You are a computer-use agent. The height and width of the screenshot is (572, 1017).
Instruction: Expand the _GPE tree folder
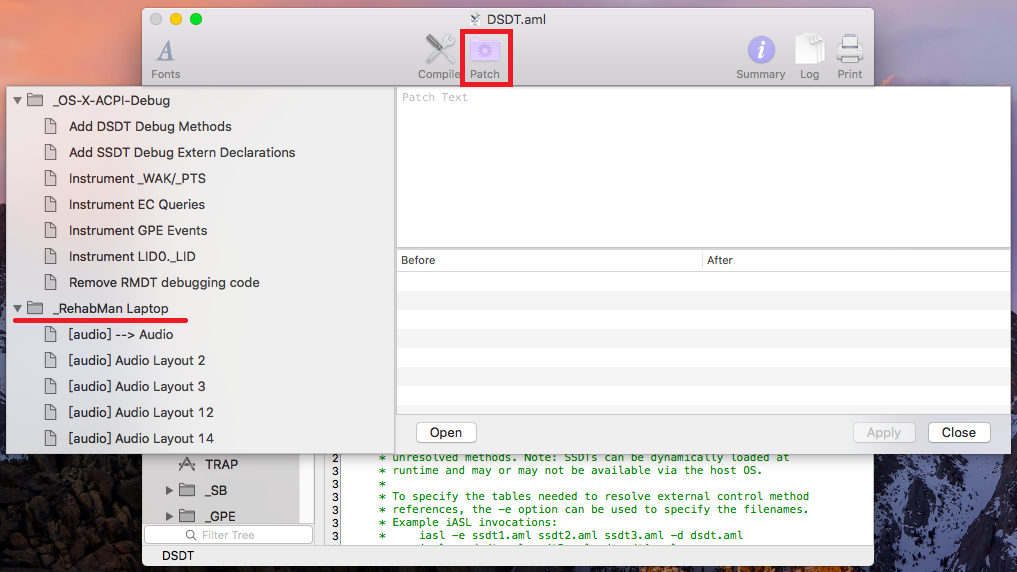point(169,516)
